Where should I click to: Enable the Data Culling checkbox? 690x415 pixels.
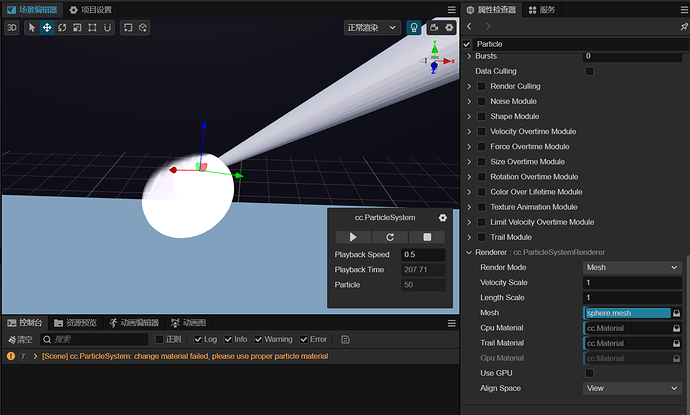589,71
